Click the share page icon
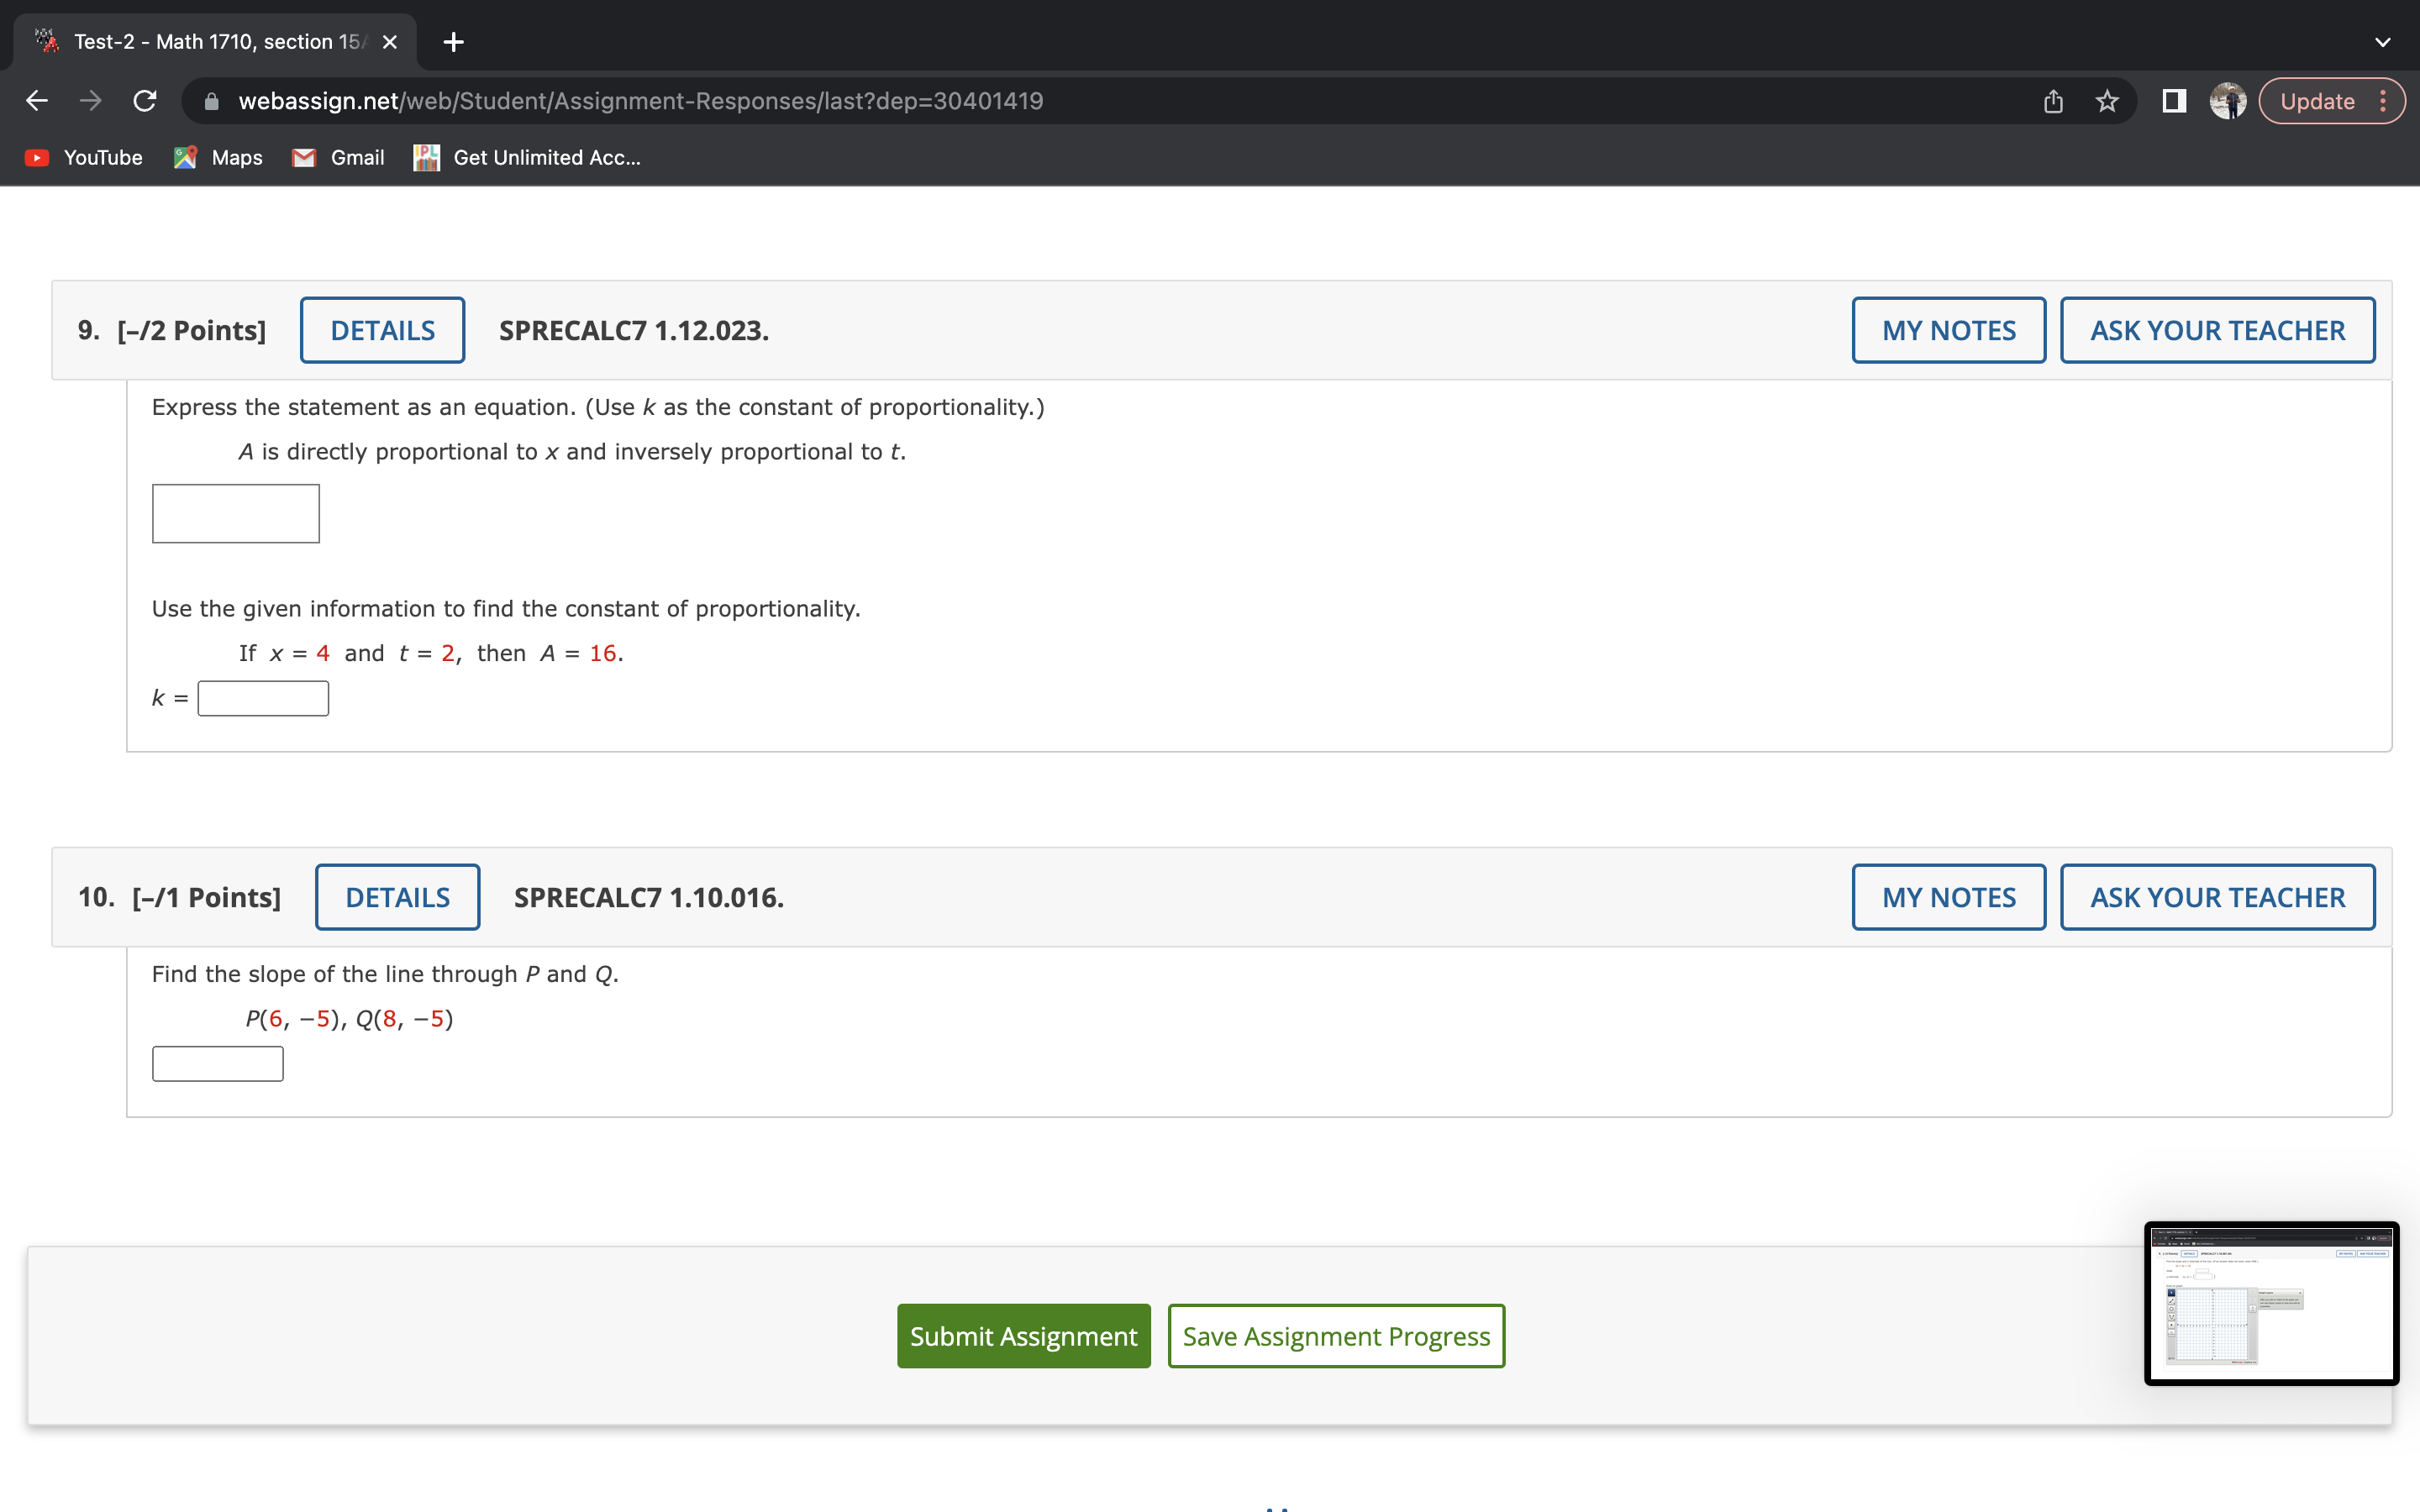 click(x=2053, y=101)
